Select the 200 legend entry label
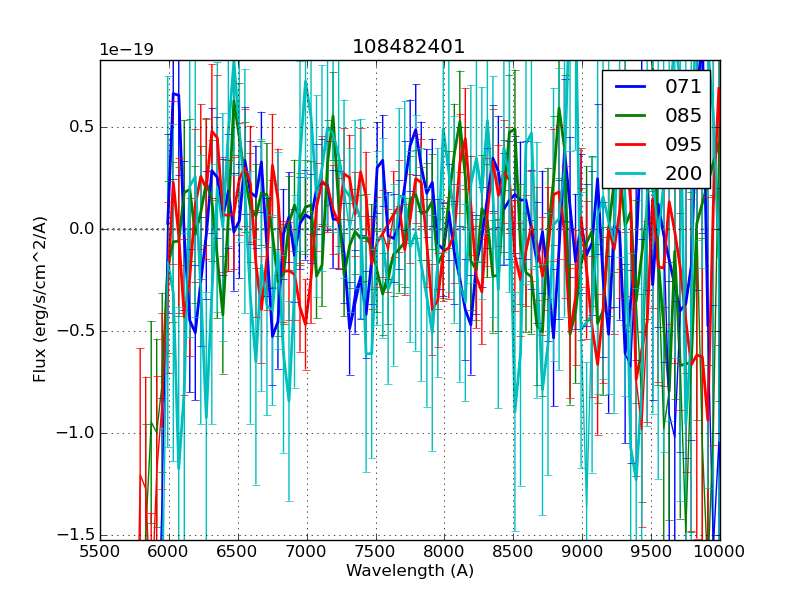The width and height of the screenshot is (800, 600). click(683, 173)
